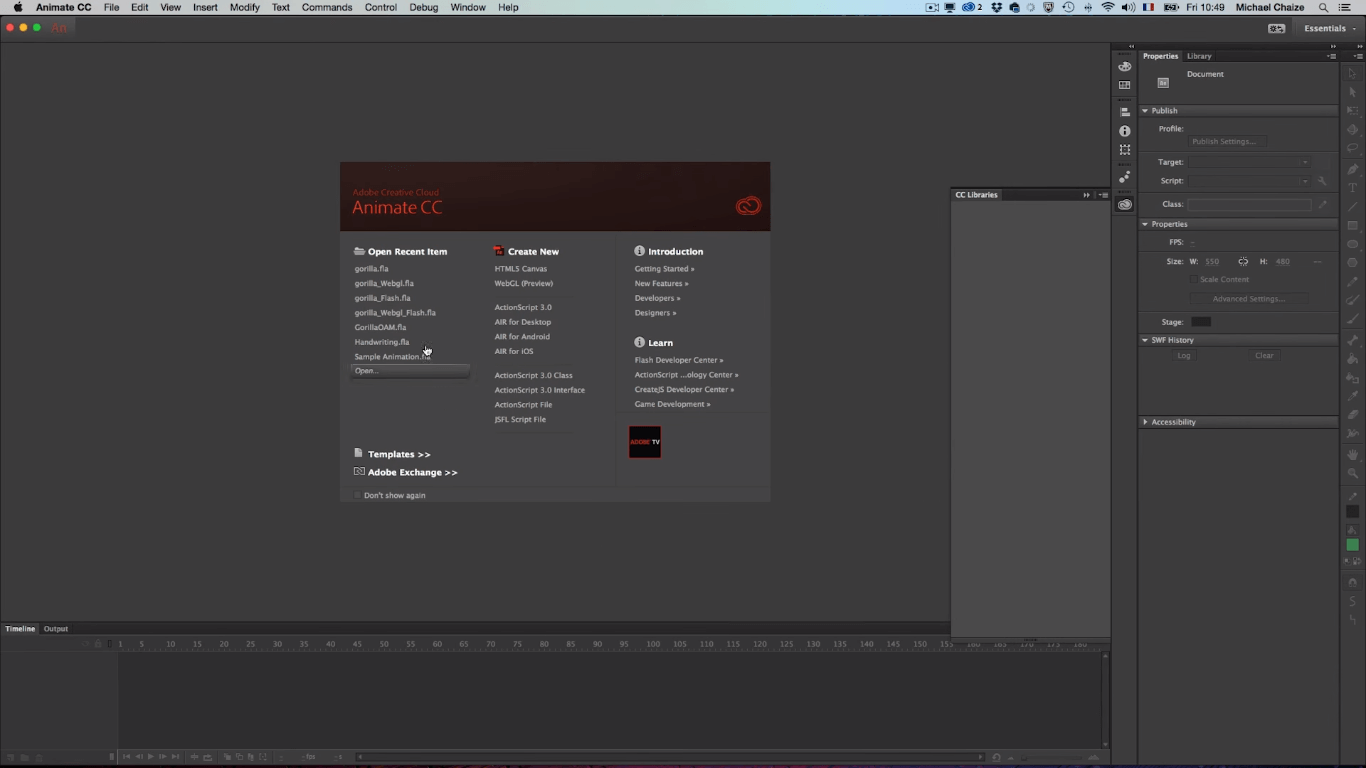This screenshot has height=768, width=1366.
Task: Collapse the Properties section triangle
Action: click(1146, 224)
